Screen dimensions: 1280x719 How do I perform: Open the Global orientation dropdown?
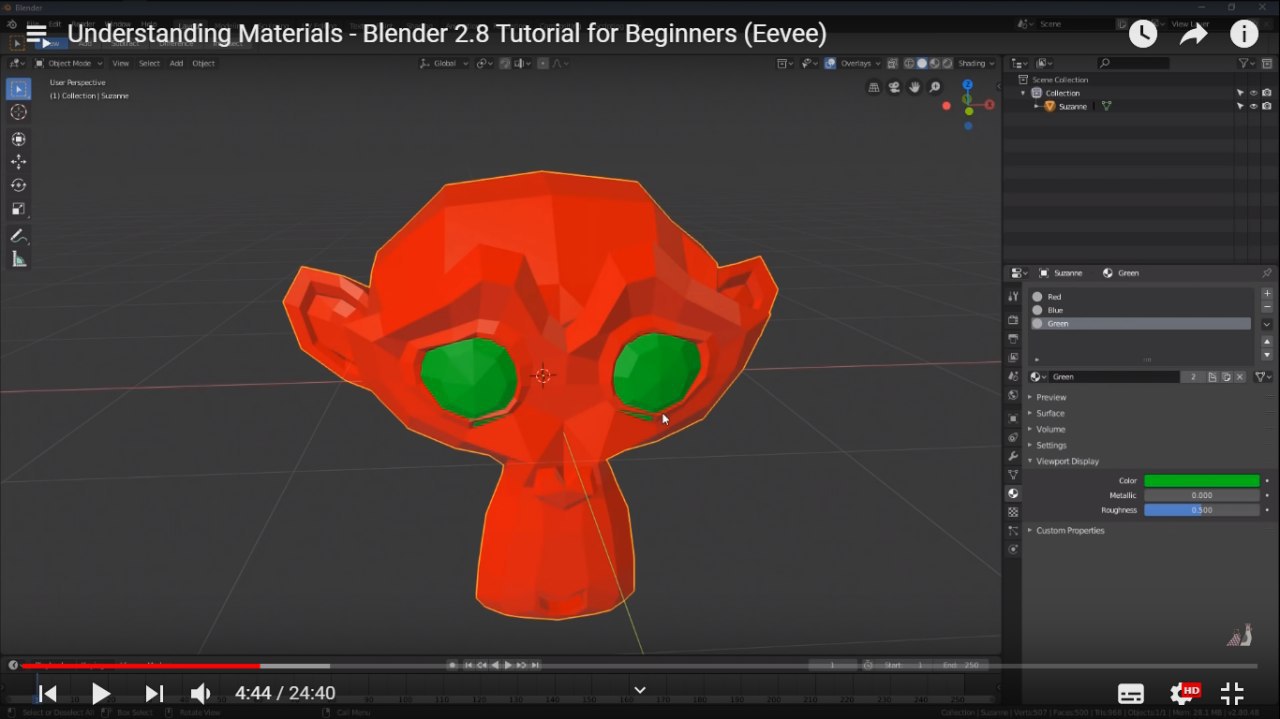444,63
